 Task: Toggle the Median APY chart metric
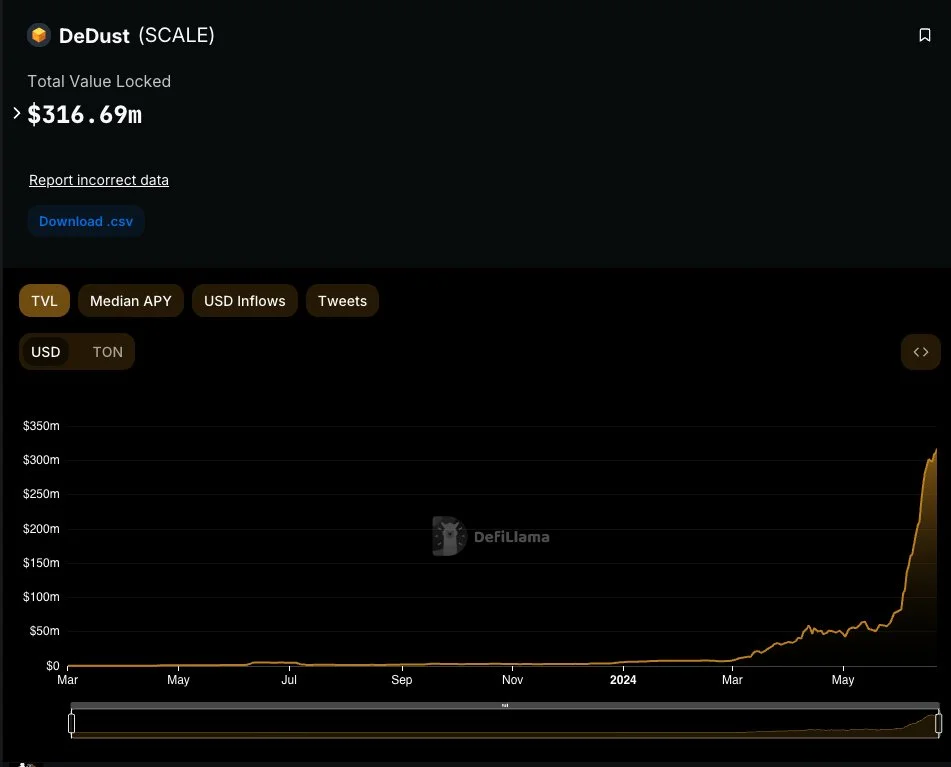pos(130,301)
